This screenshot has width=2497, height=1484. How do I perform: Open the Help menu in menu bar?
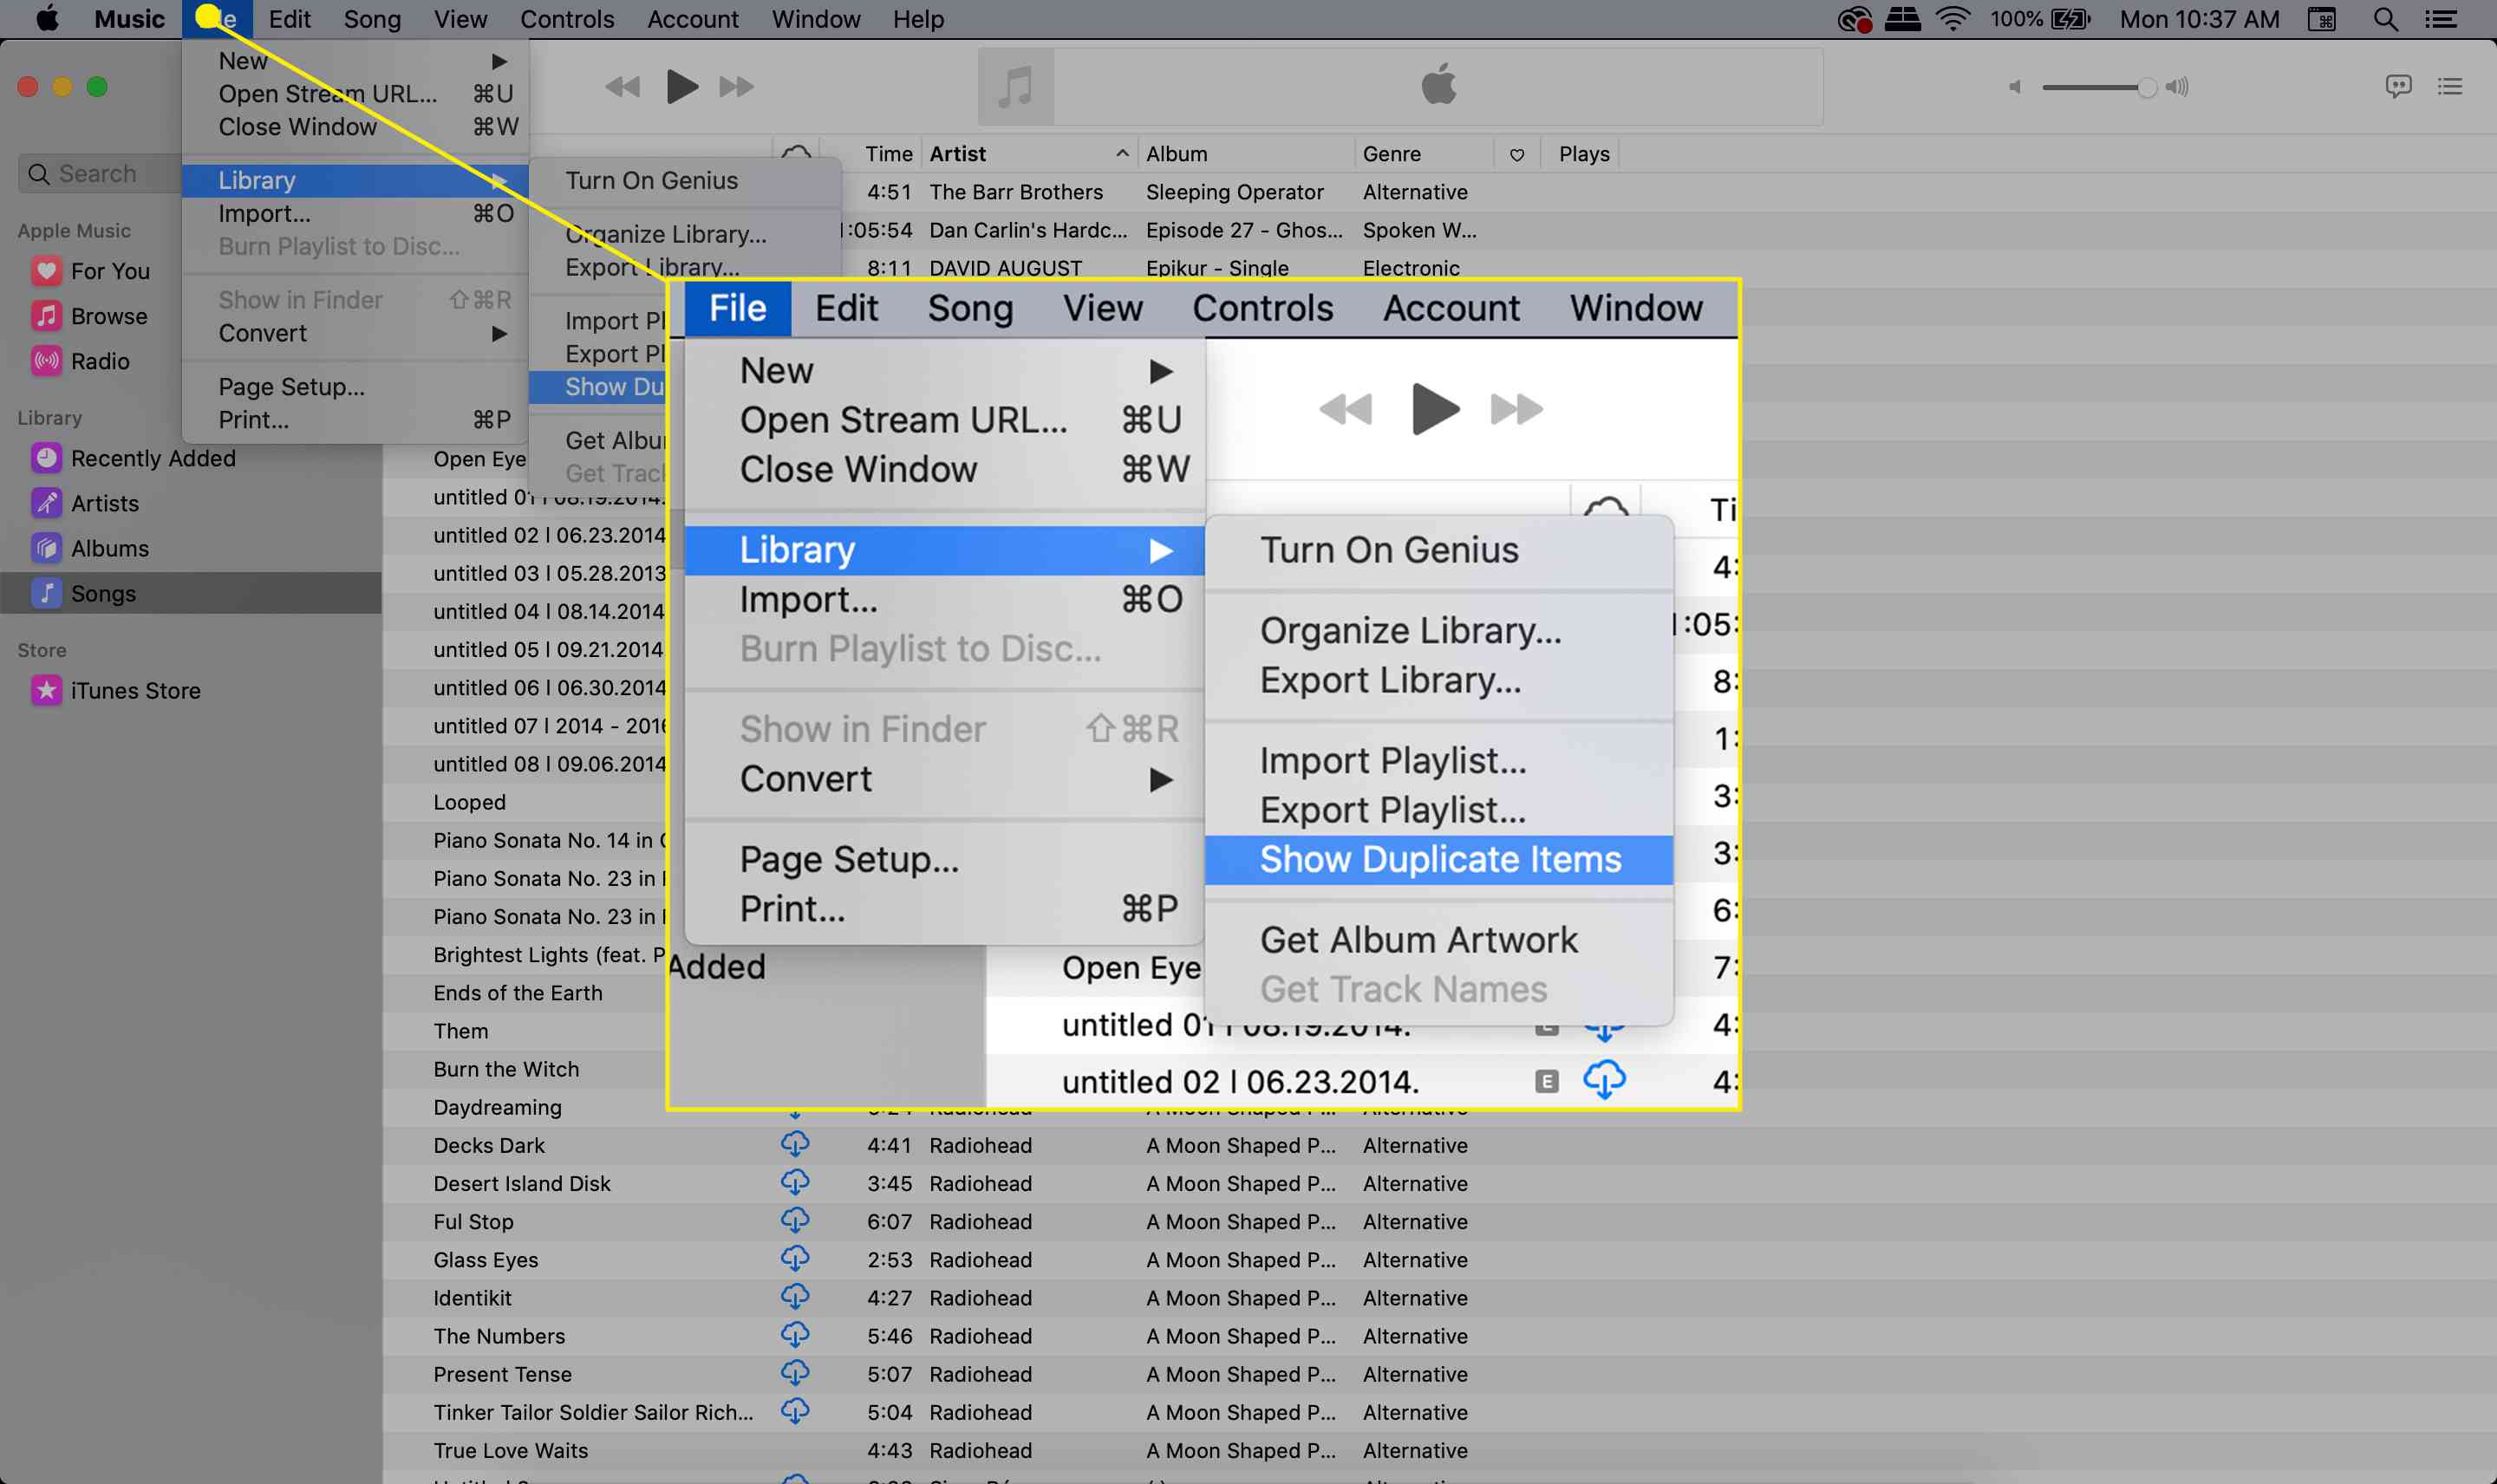tap(918, 19)
